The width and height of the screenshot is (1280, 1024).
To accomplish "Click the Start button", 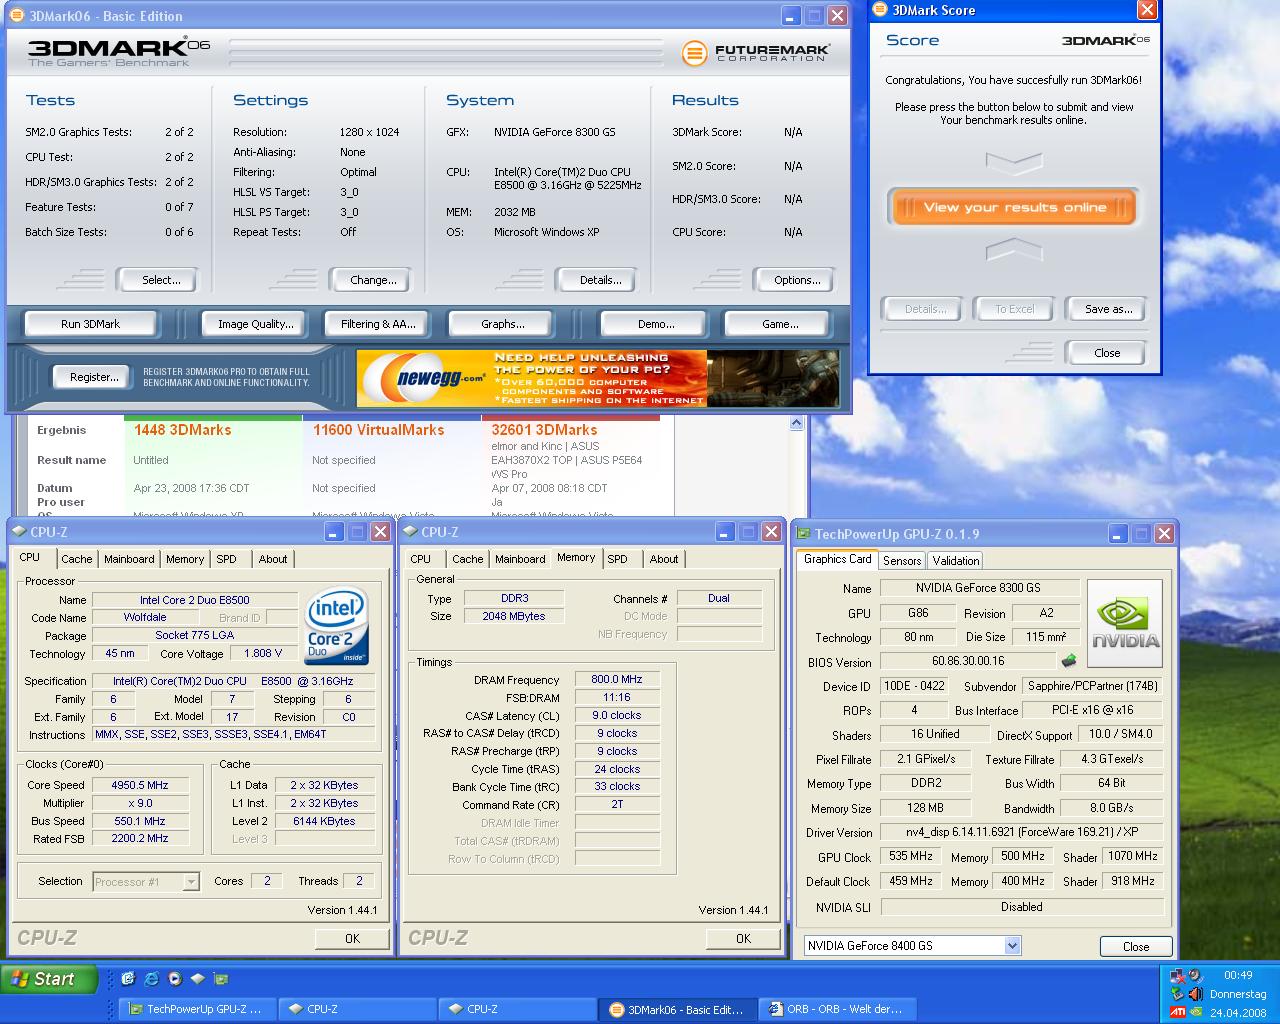I will click(x=49, y=979).
